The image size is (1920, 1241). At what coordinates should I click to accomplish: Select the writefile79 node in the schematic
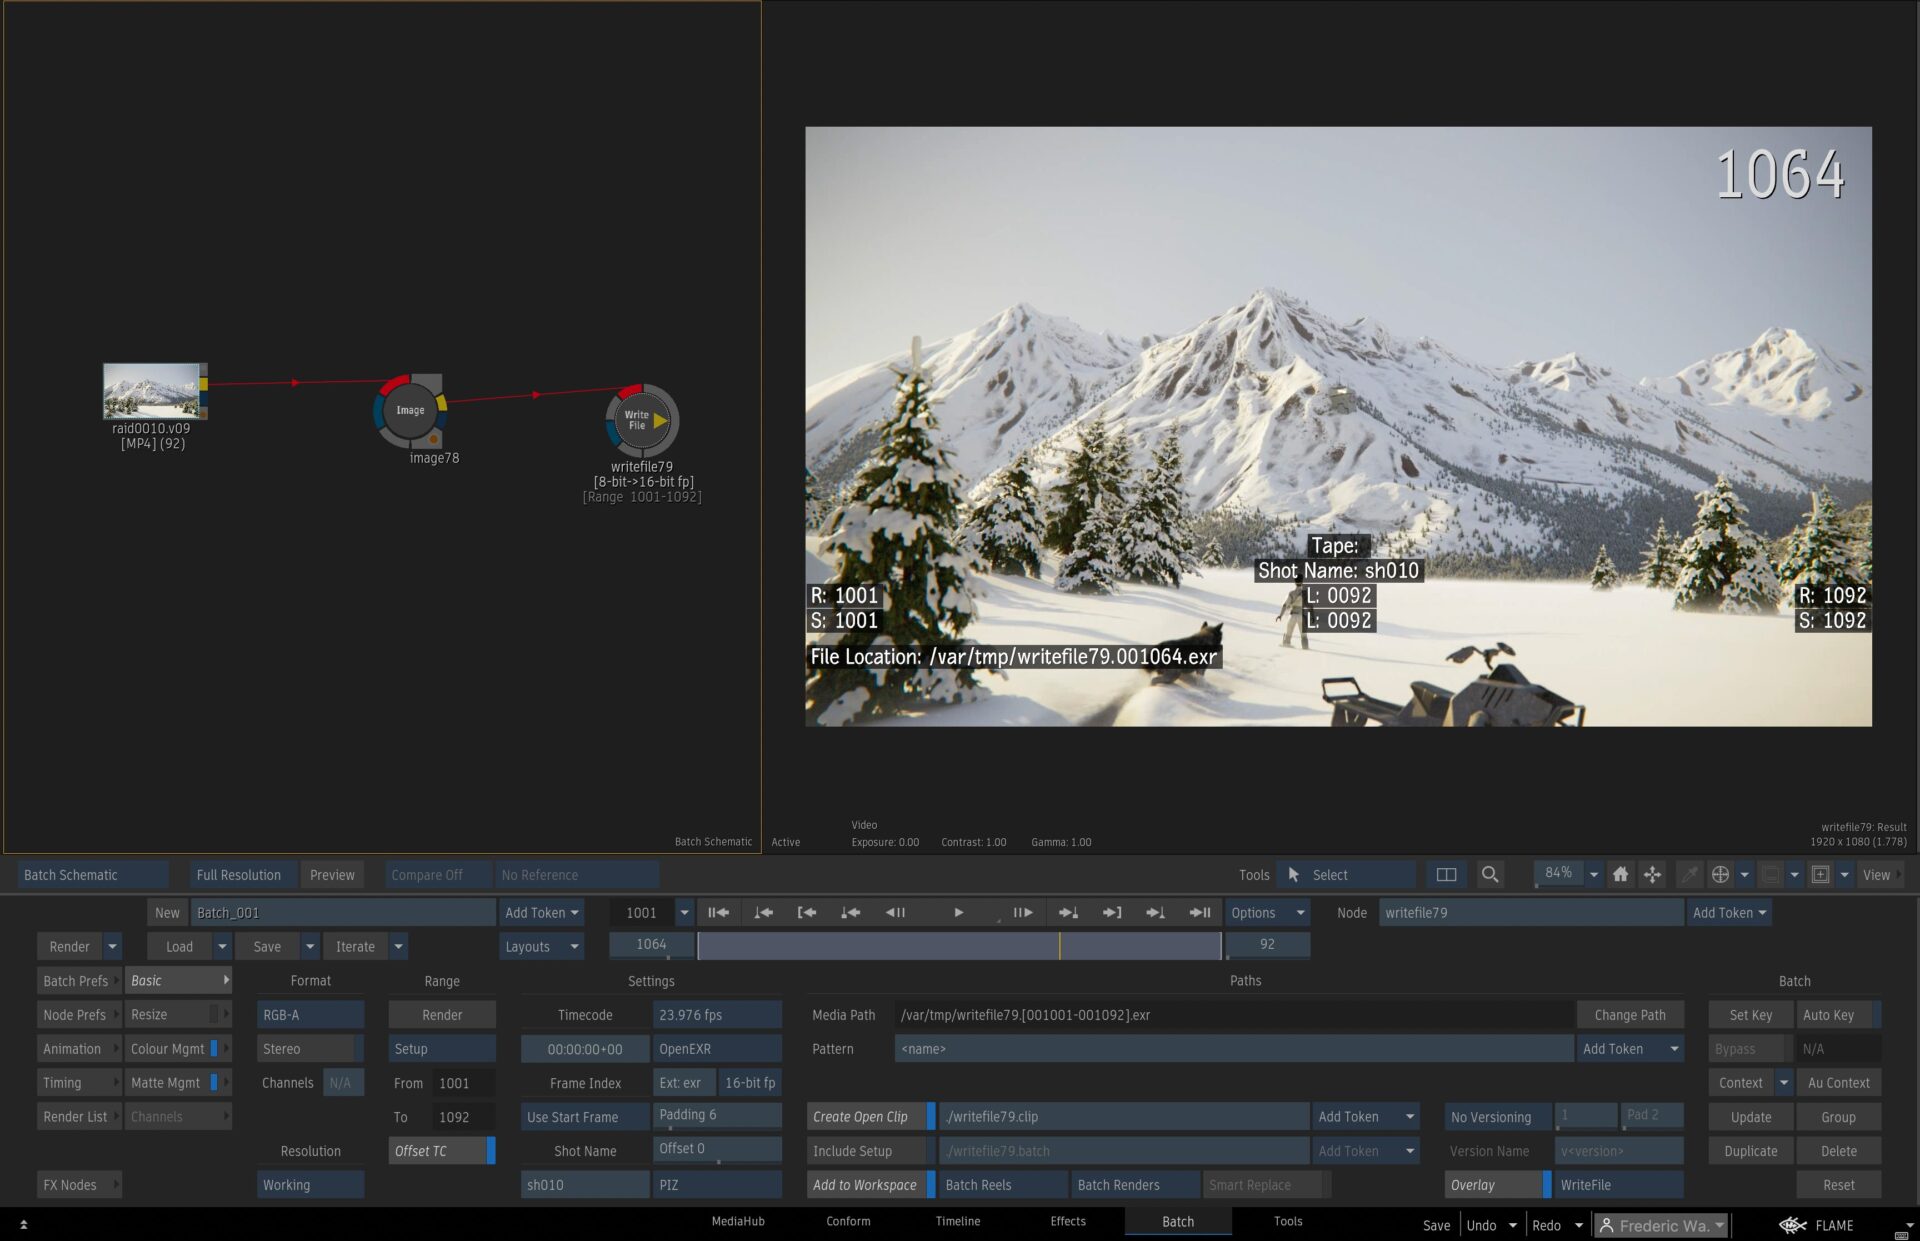click(x=641, y=421)
